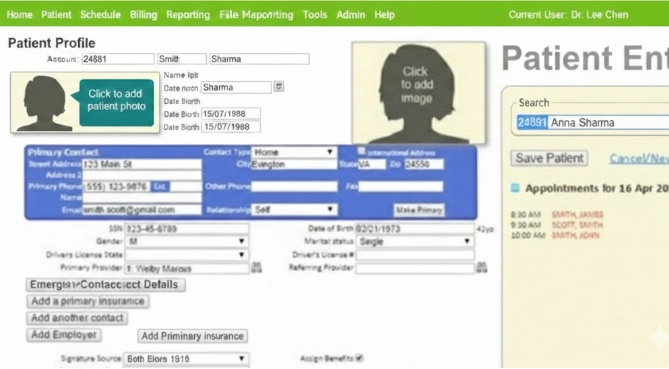
Task: Click the Save Patient button
Action: (550, 158)
